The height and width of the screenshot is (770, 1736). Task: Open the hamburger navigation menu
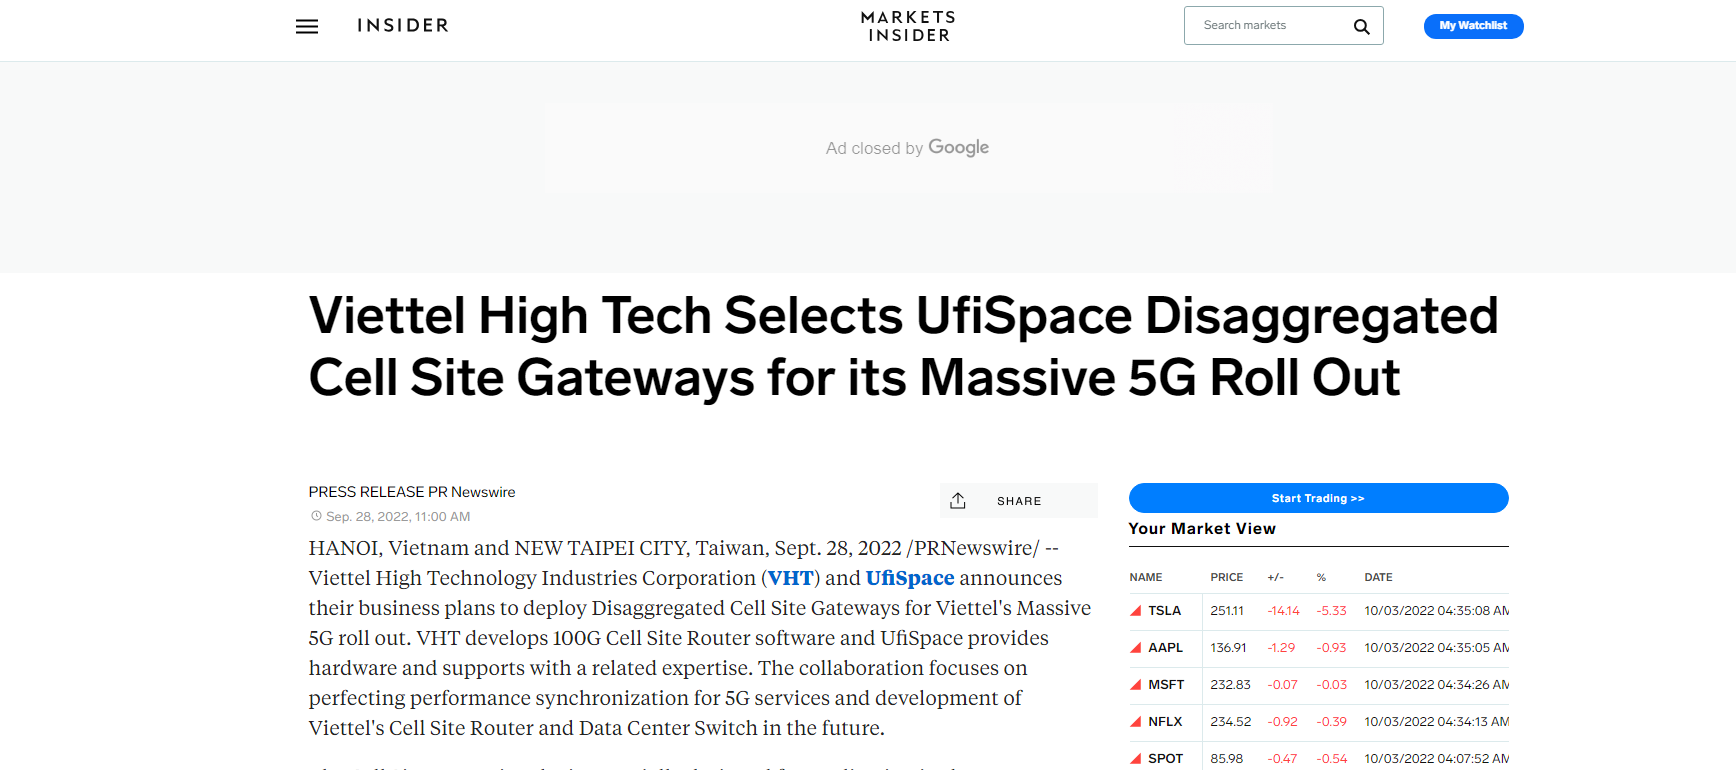(x=307, y=26)
